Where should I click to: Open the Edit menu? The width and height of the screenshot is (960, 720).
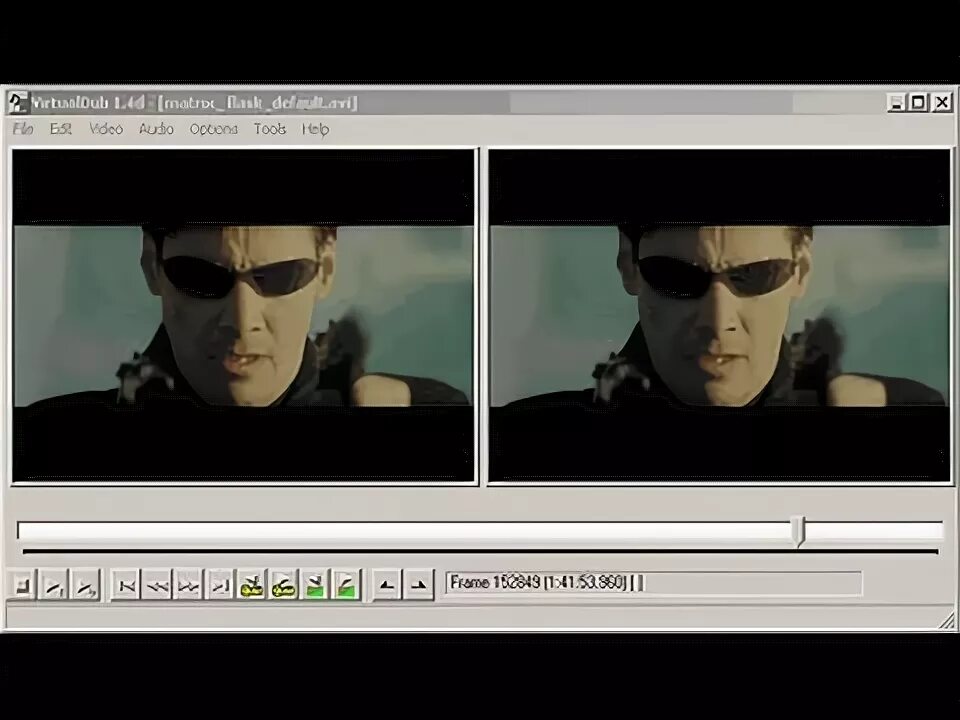point(61,129)
